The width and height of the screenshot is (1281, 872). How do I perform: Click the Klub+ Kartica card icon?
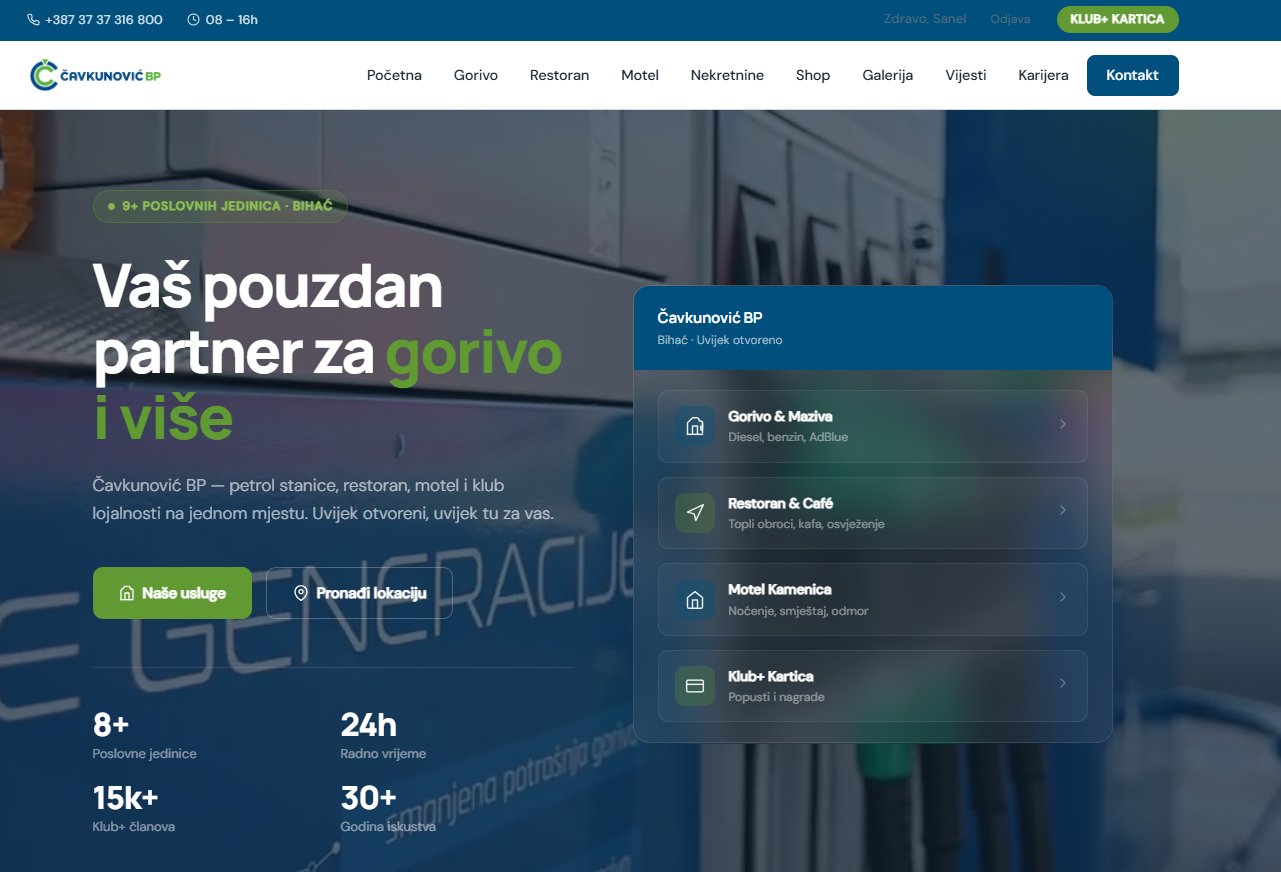coord(695,686)
